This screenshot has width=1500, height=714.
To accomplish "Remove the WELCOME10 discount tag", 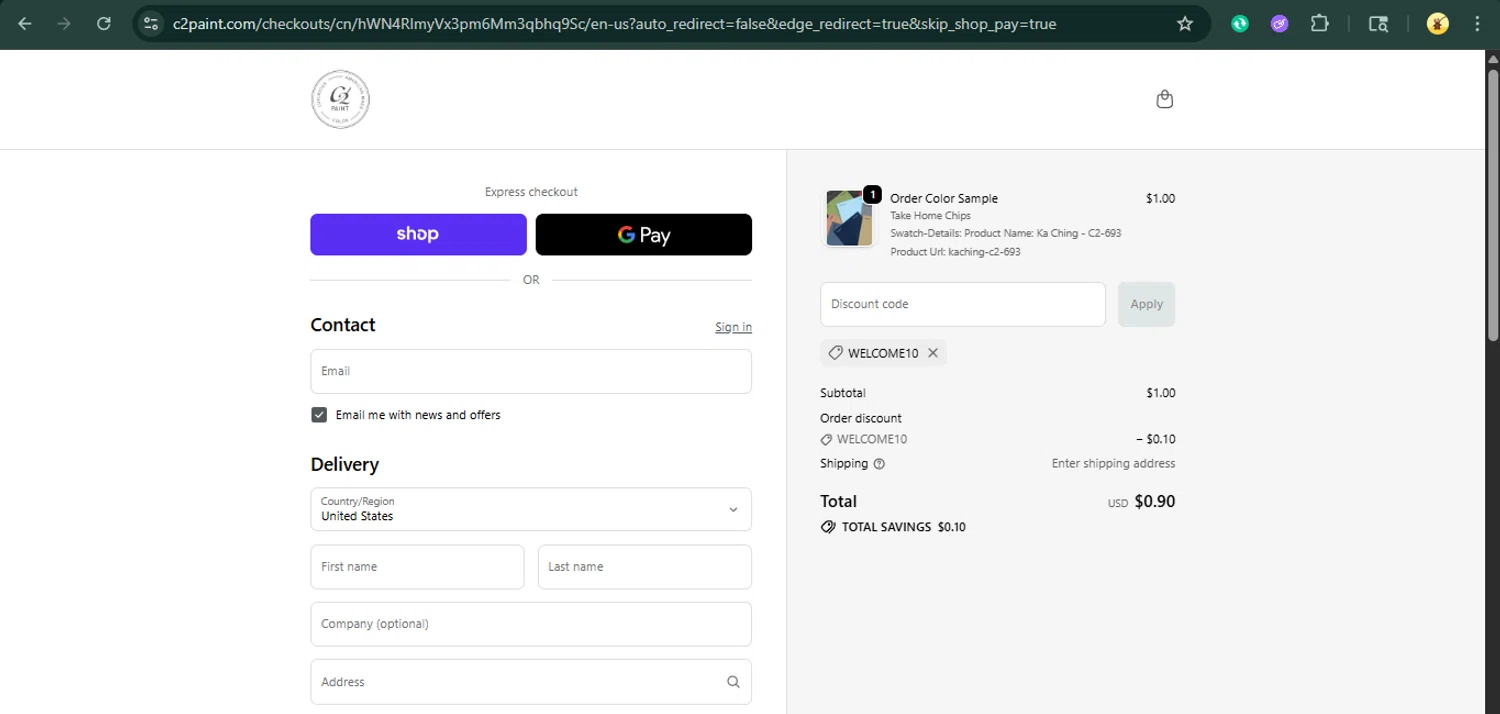I will click(933, 353).
